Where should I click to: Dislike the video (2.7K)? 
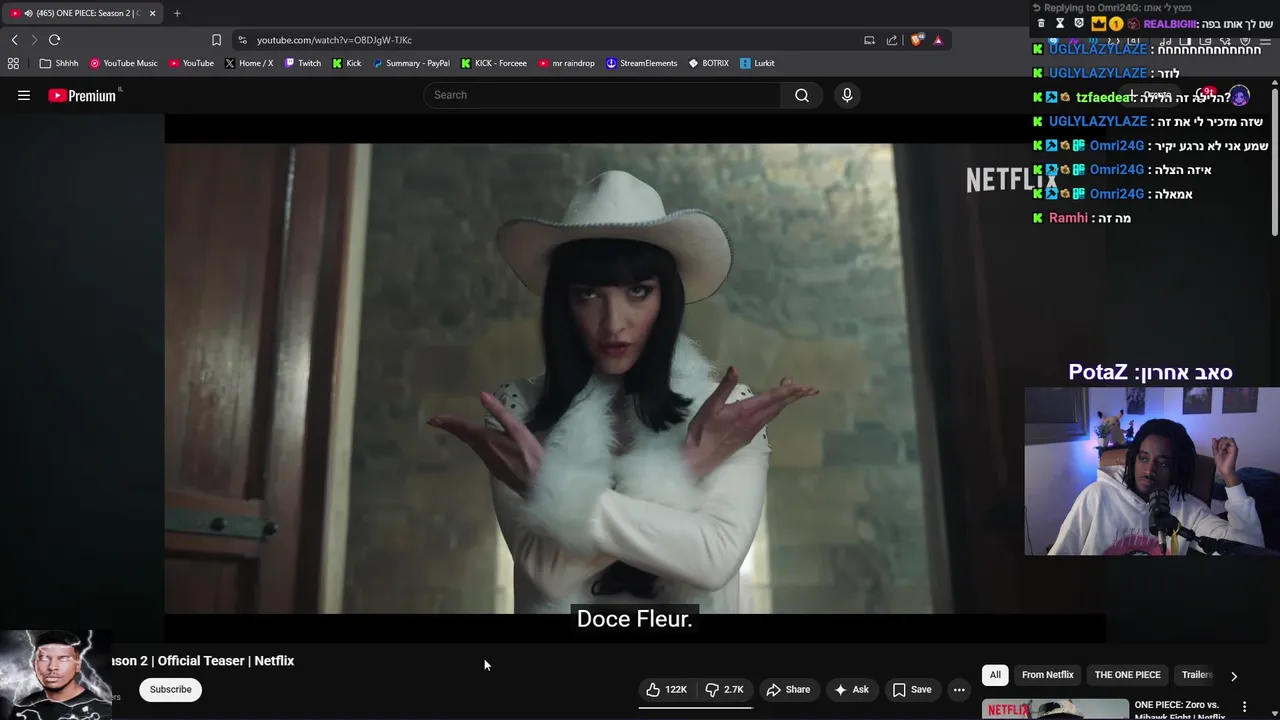pos(725,689)
